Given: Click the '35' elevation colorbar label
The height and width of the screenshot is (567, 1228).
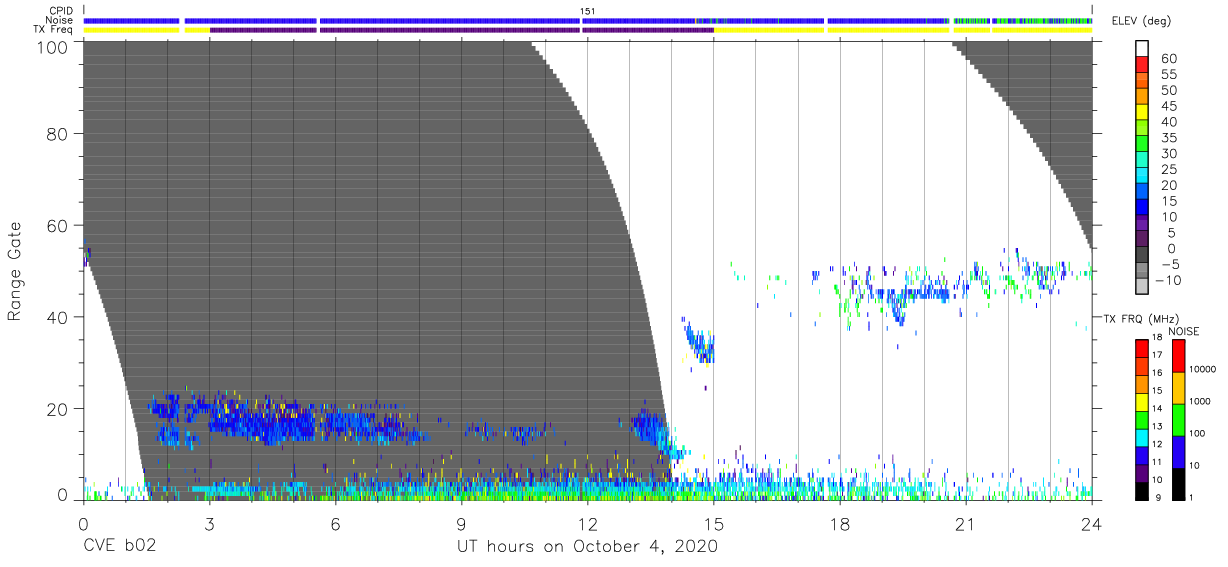Looking at the screenshot, I should (1169, 138).
